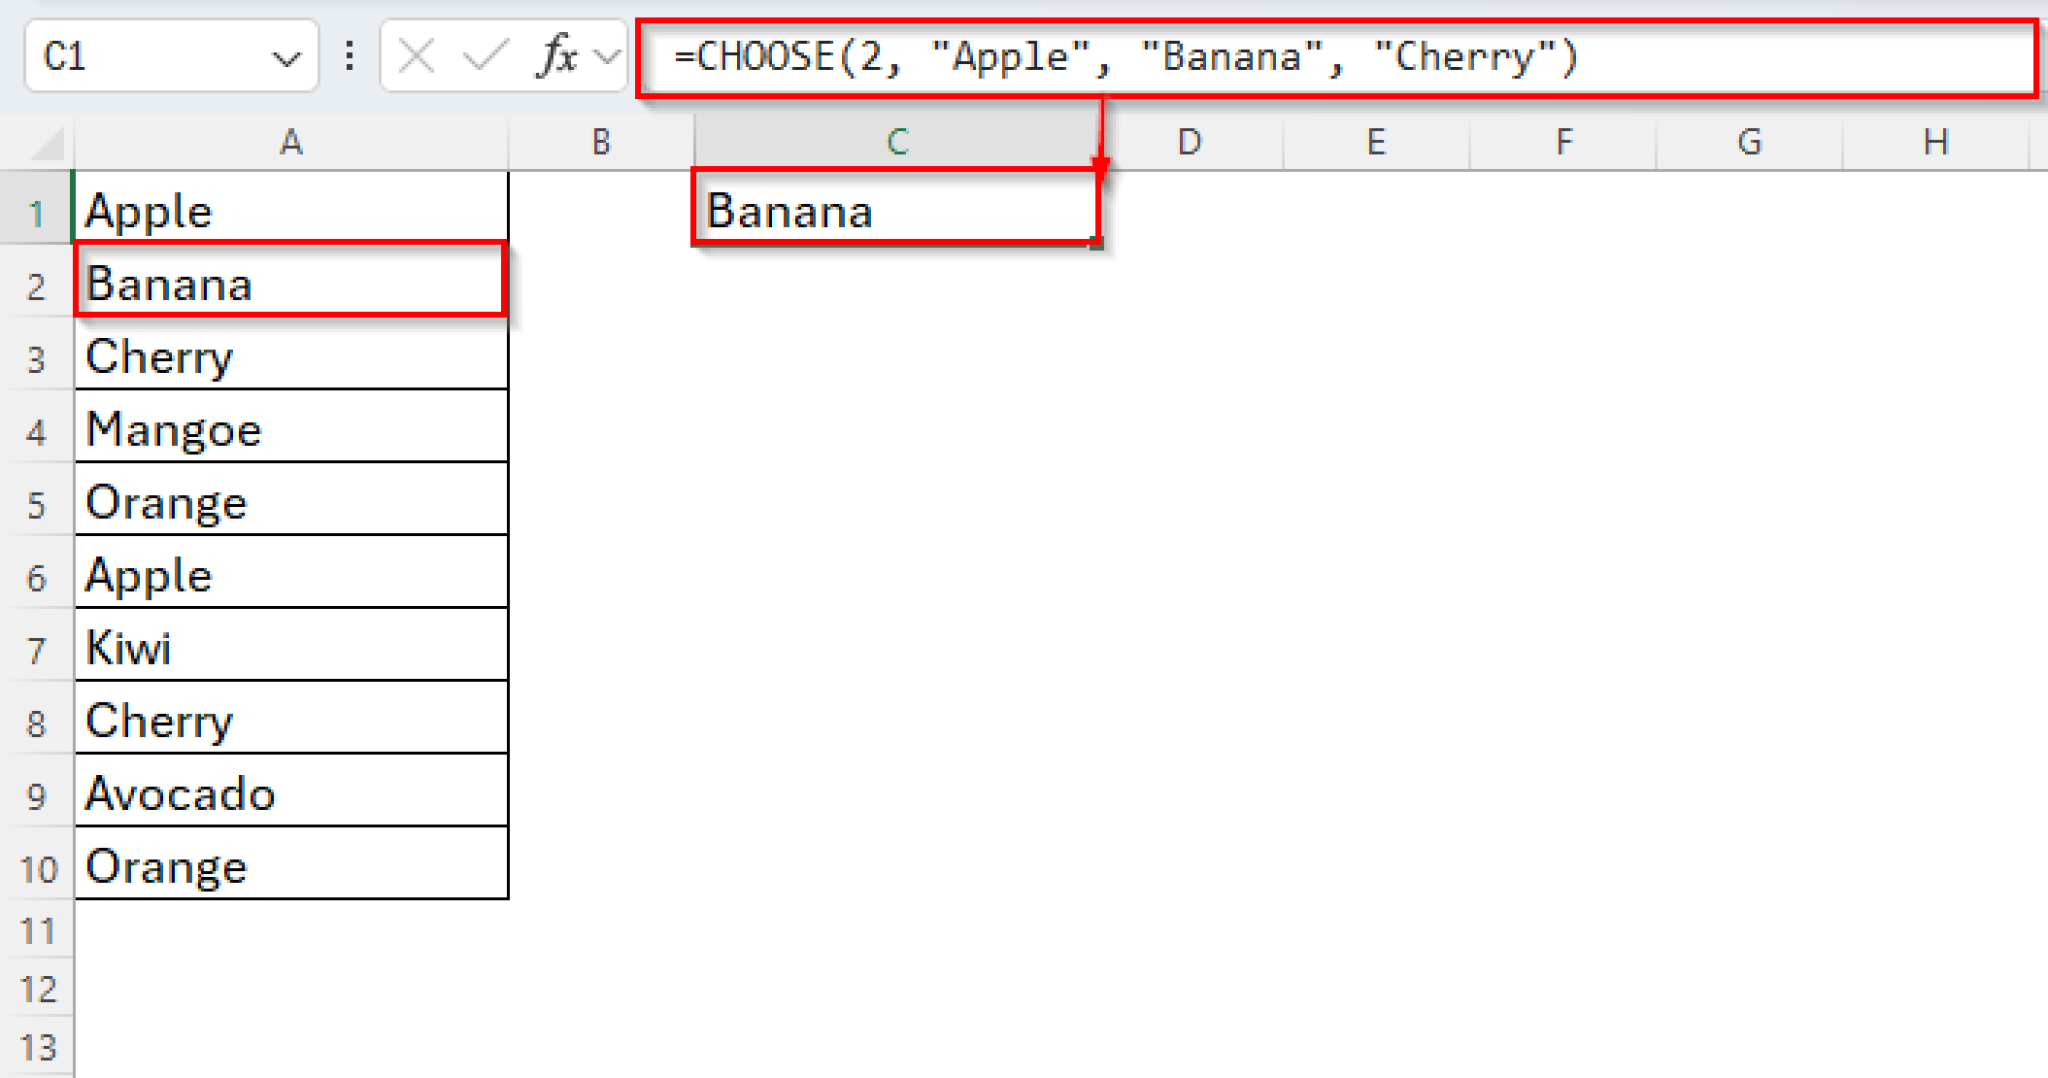Select the Kiwi cell in row 7
The width and height of the screenshot is (2048, 1078).
pos(290,649)
